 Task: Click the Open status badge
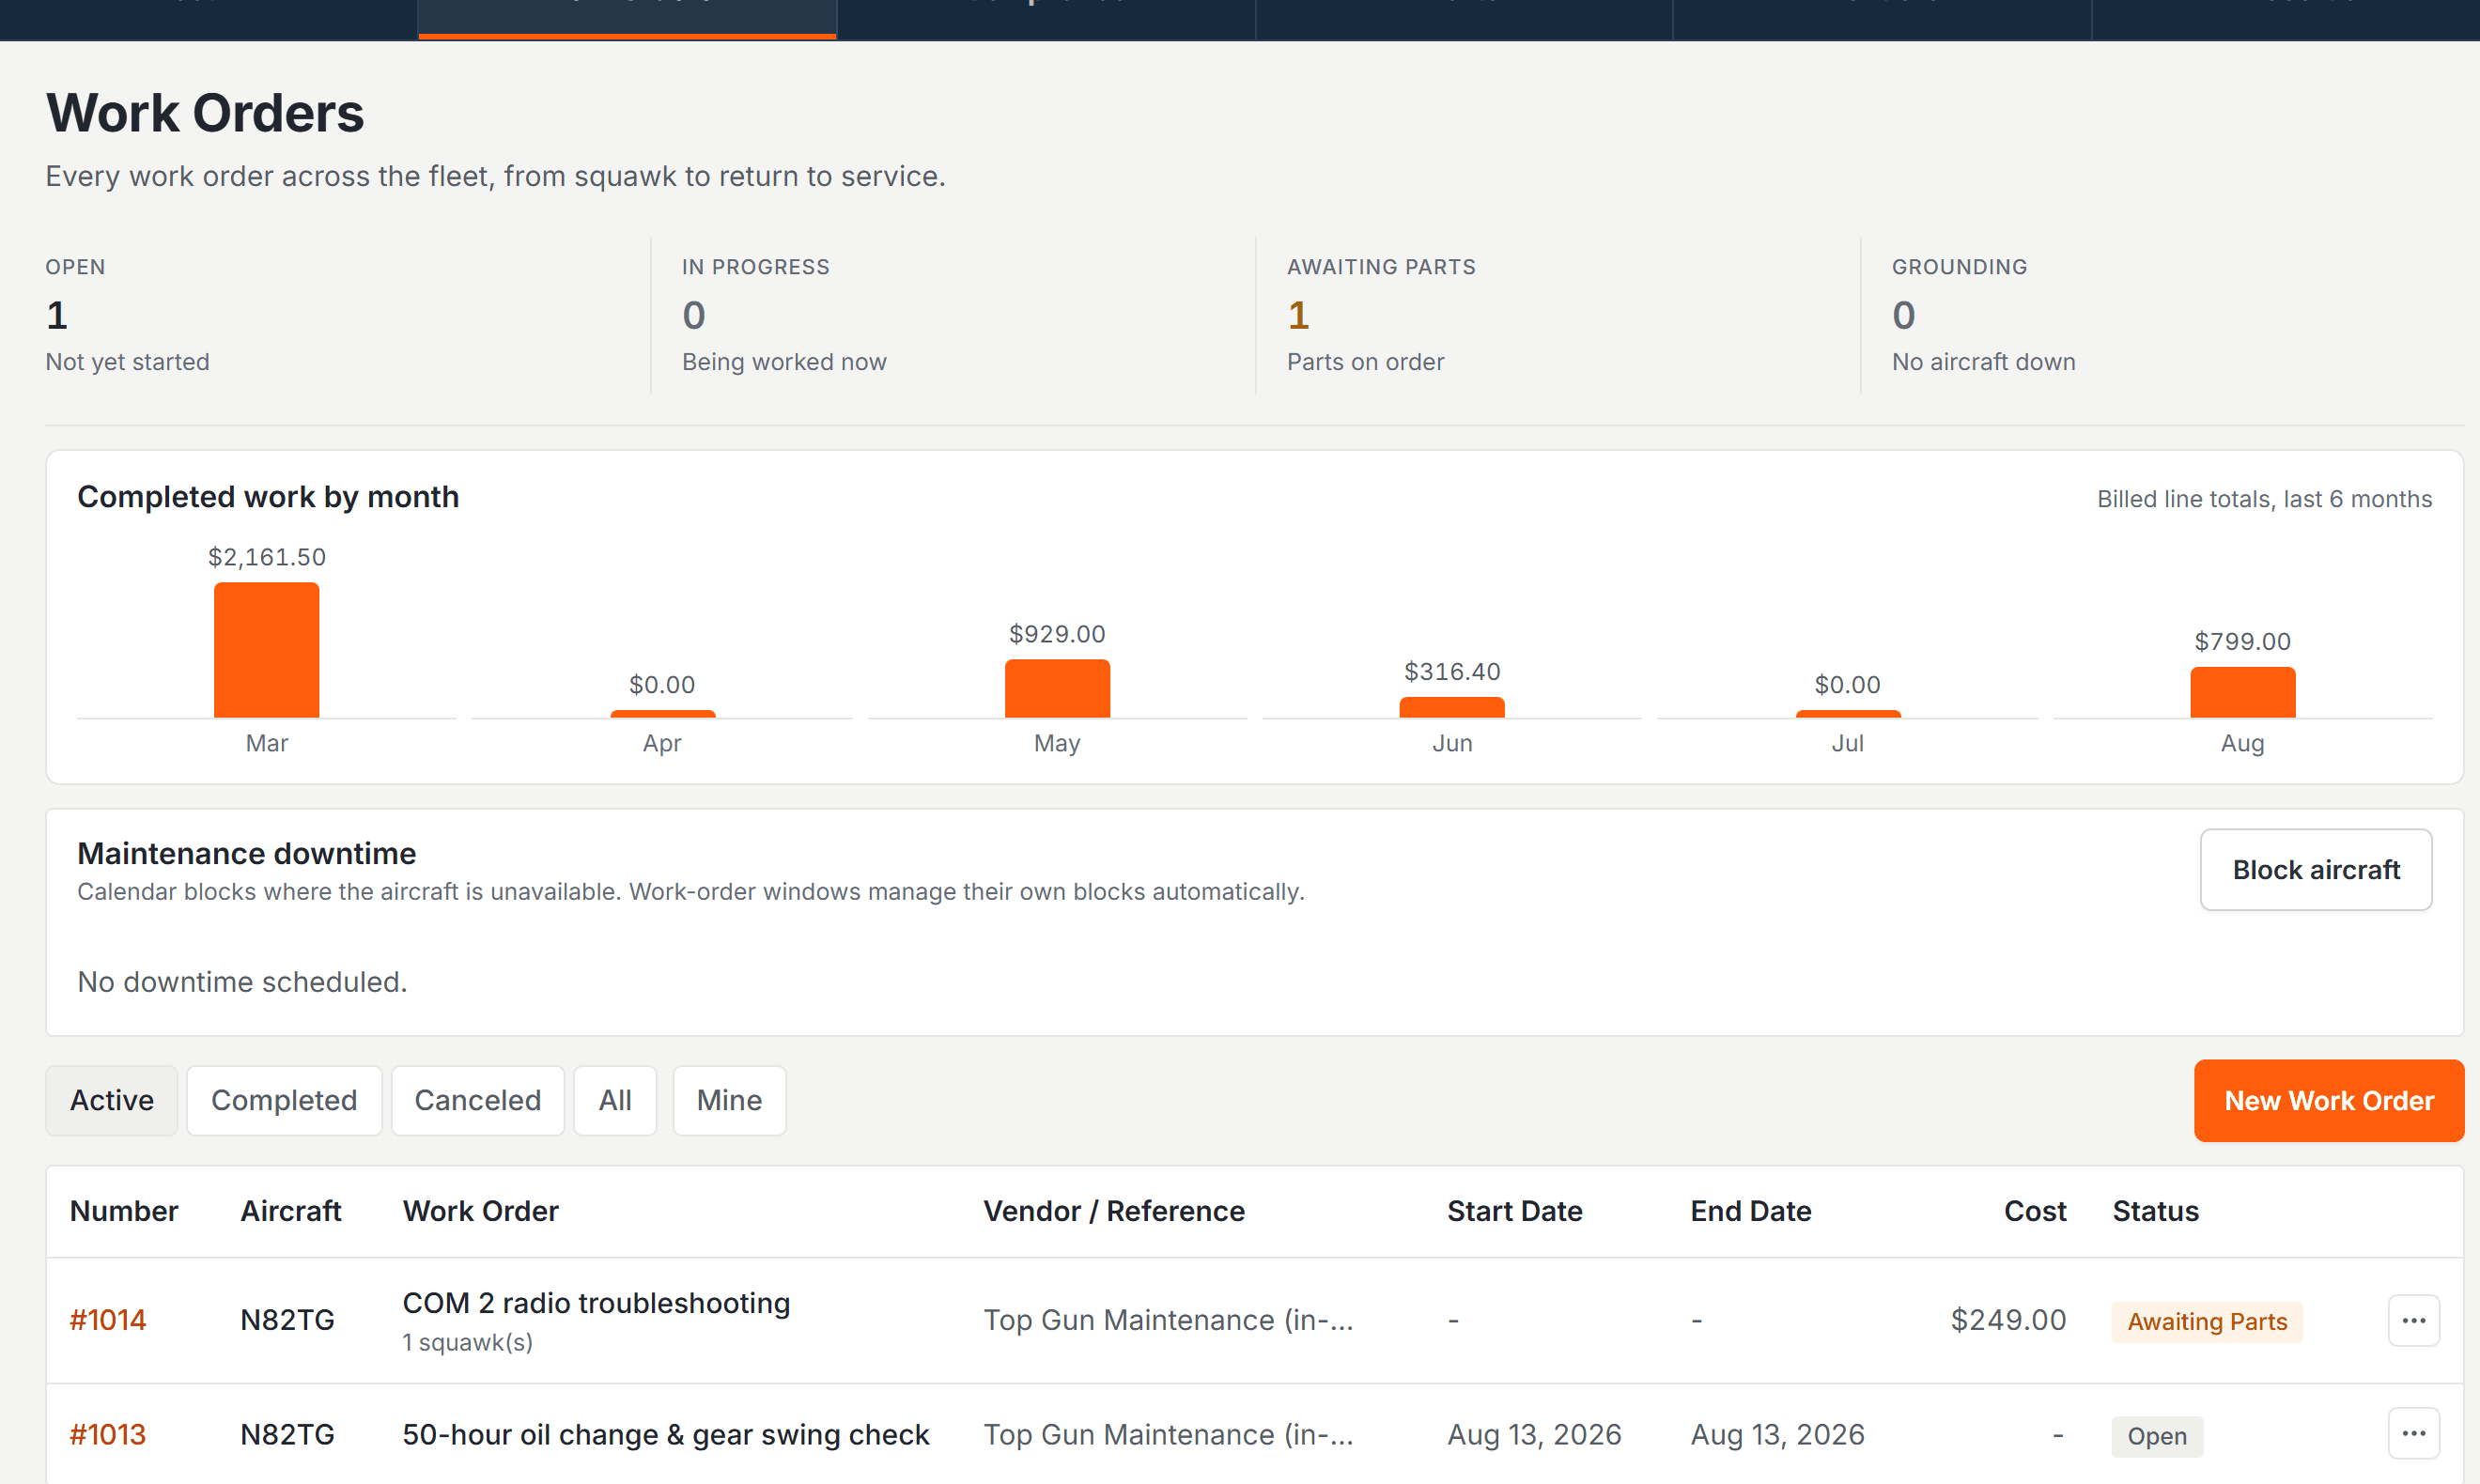pyautogui.click(x=2157, y=1436)
